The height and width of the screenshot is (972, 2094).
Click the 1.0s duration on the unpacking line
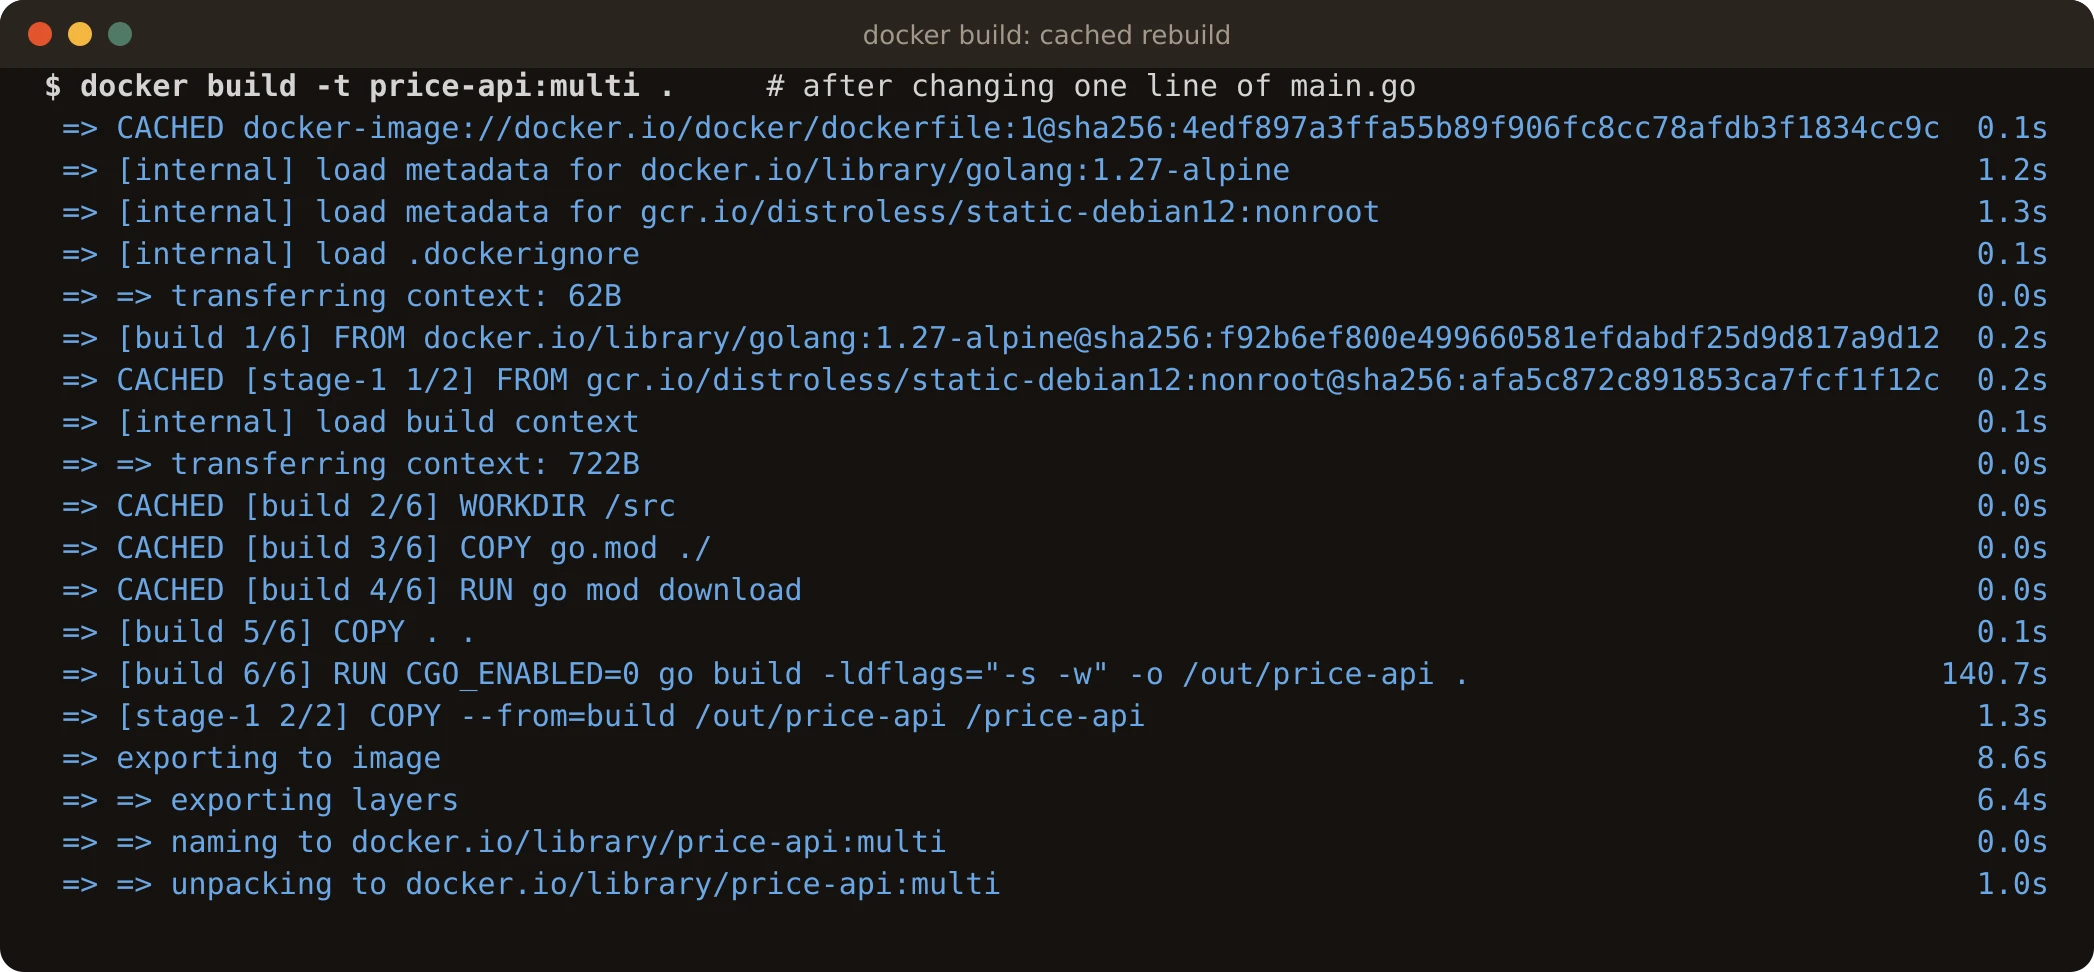2012,884
